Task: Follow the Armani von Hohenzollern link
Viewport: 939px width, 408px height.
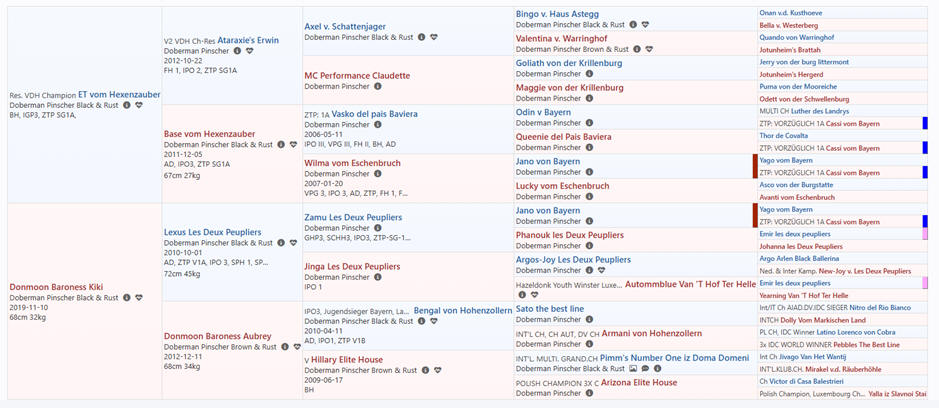Action: pos(652,333)
